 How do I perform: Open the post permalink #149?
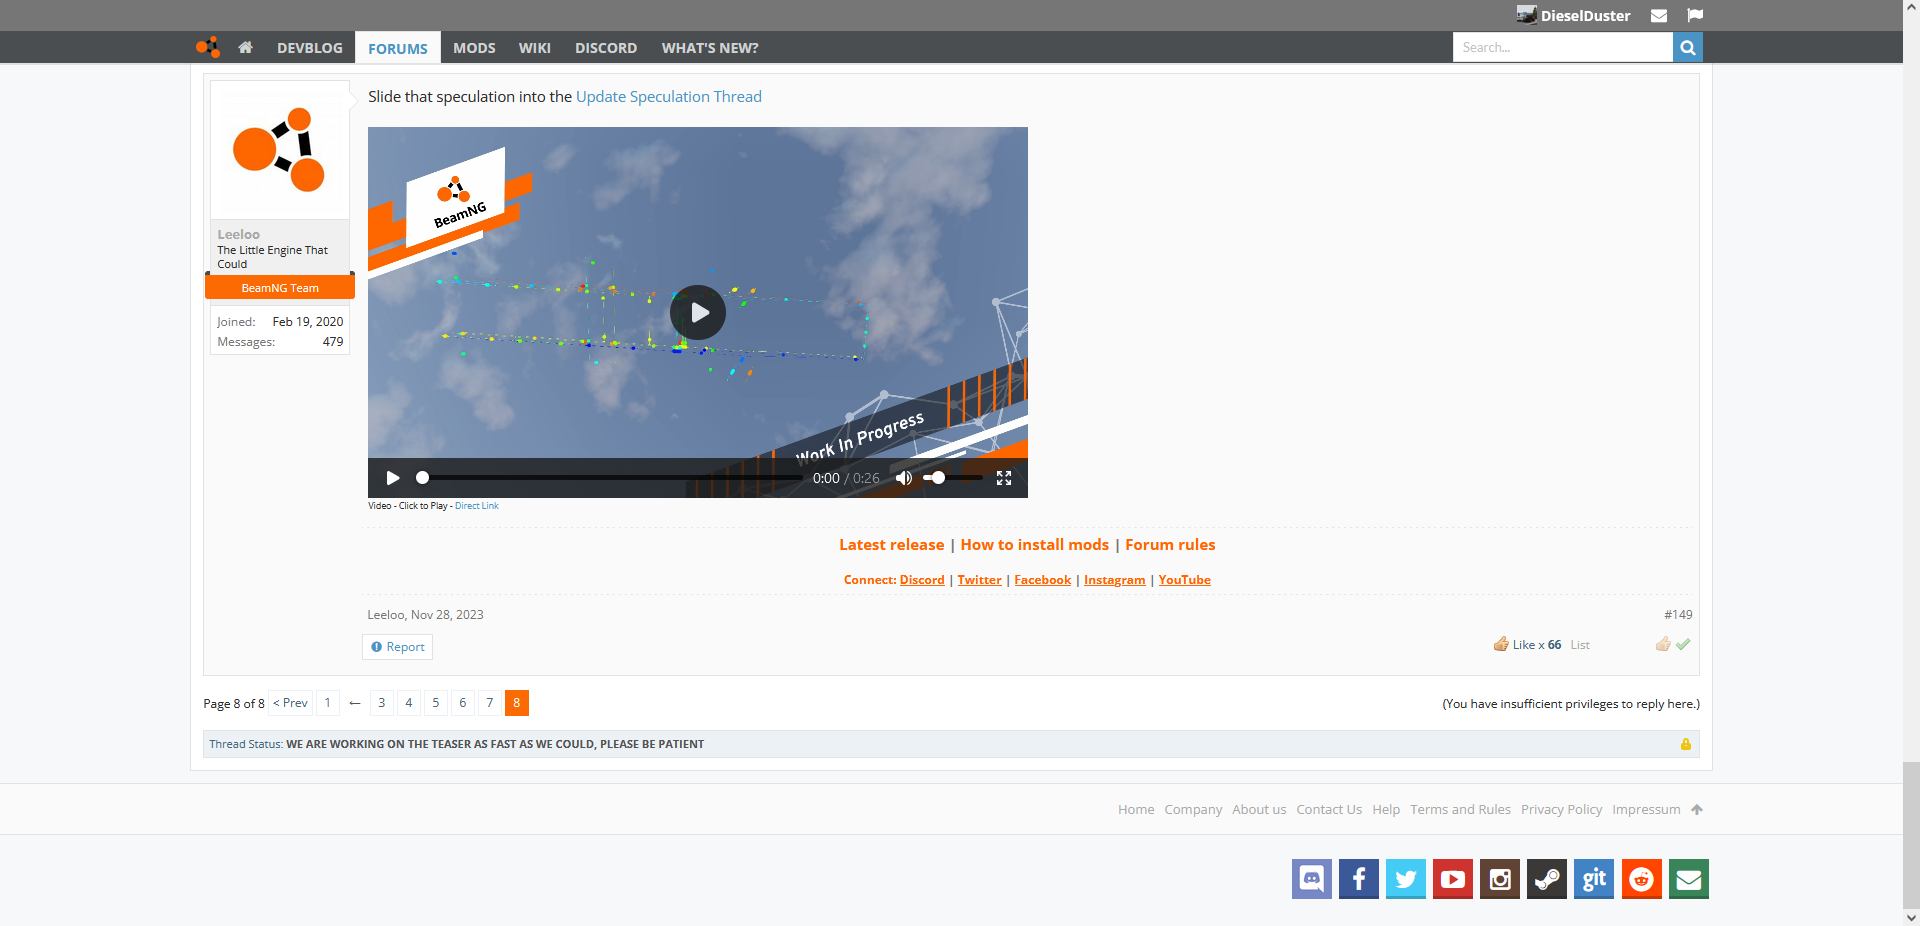(1678, 615)
